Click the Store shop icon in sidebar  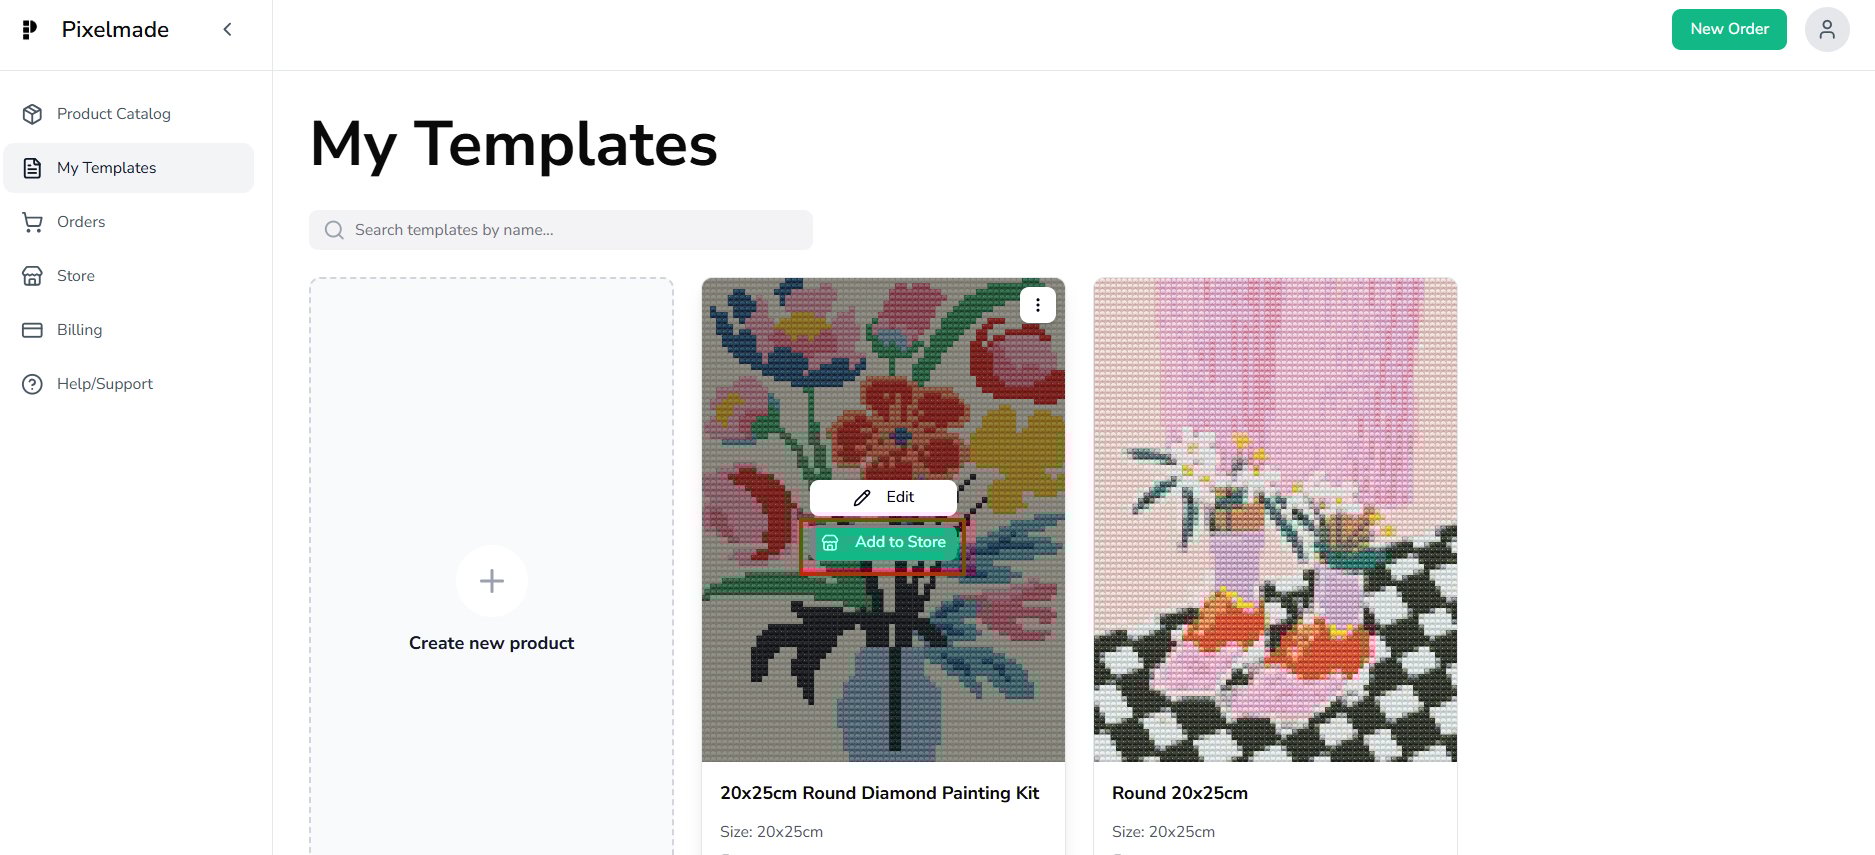[33, 276]
